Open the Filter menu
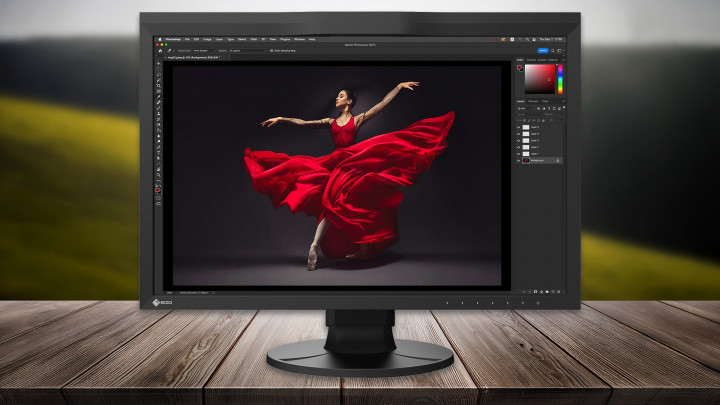Viewport: 720px width, 405px height. 253,39
